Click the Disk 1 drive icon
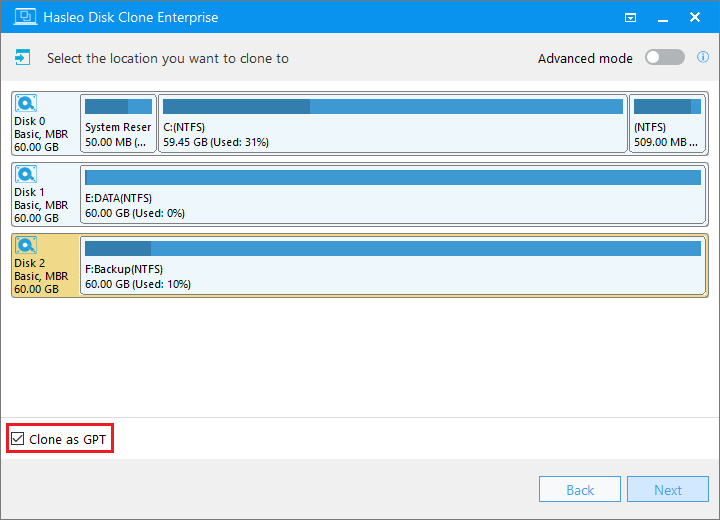The image size is (720, 520). (x=26, y=175)
